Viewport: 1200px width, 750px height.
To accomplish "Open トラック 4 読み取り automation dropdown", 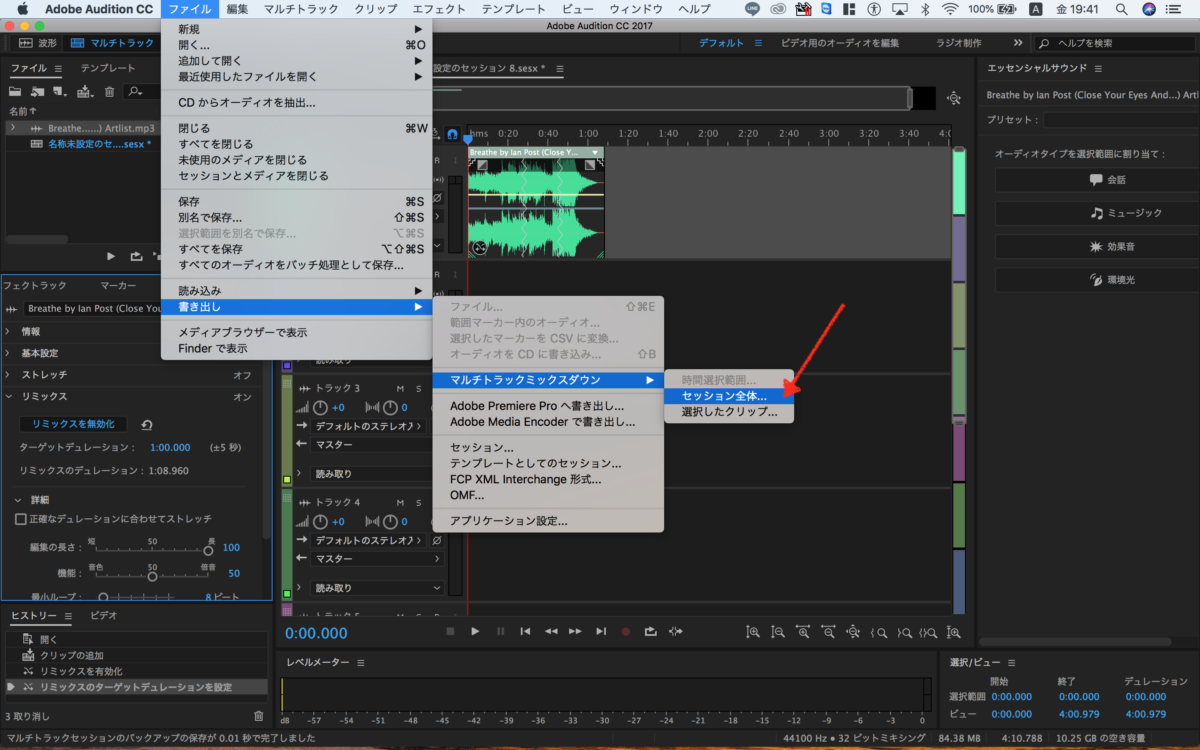I will pos(377,588).
